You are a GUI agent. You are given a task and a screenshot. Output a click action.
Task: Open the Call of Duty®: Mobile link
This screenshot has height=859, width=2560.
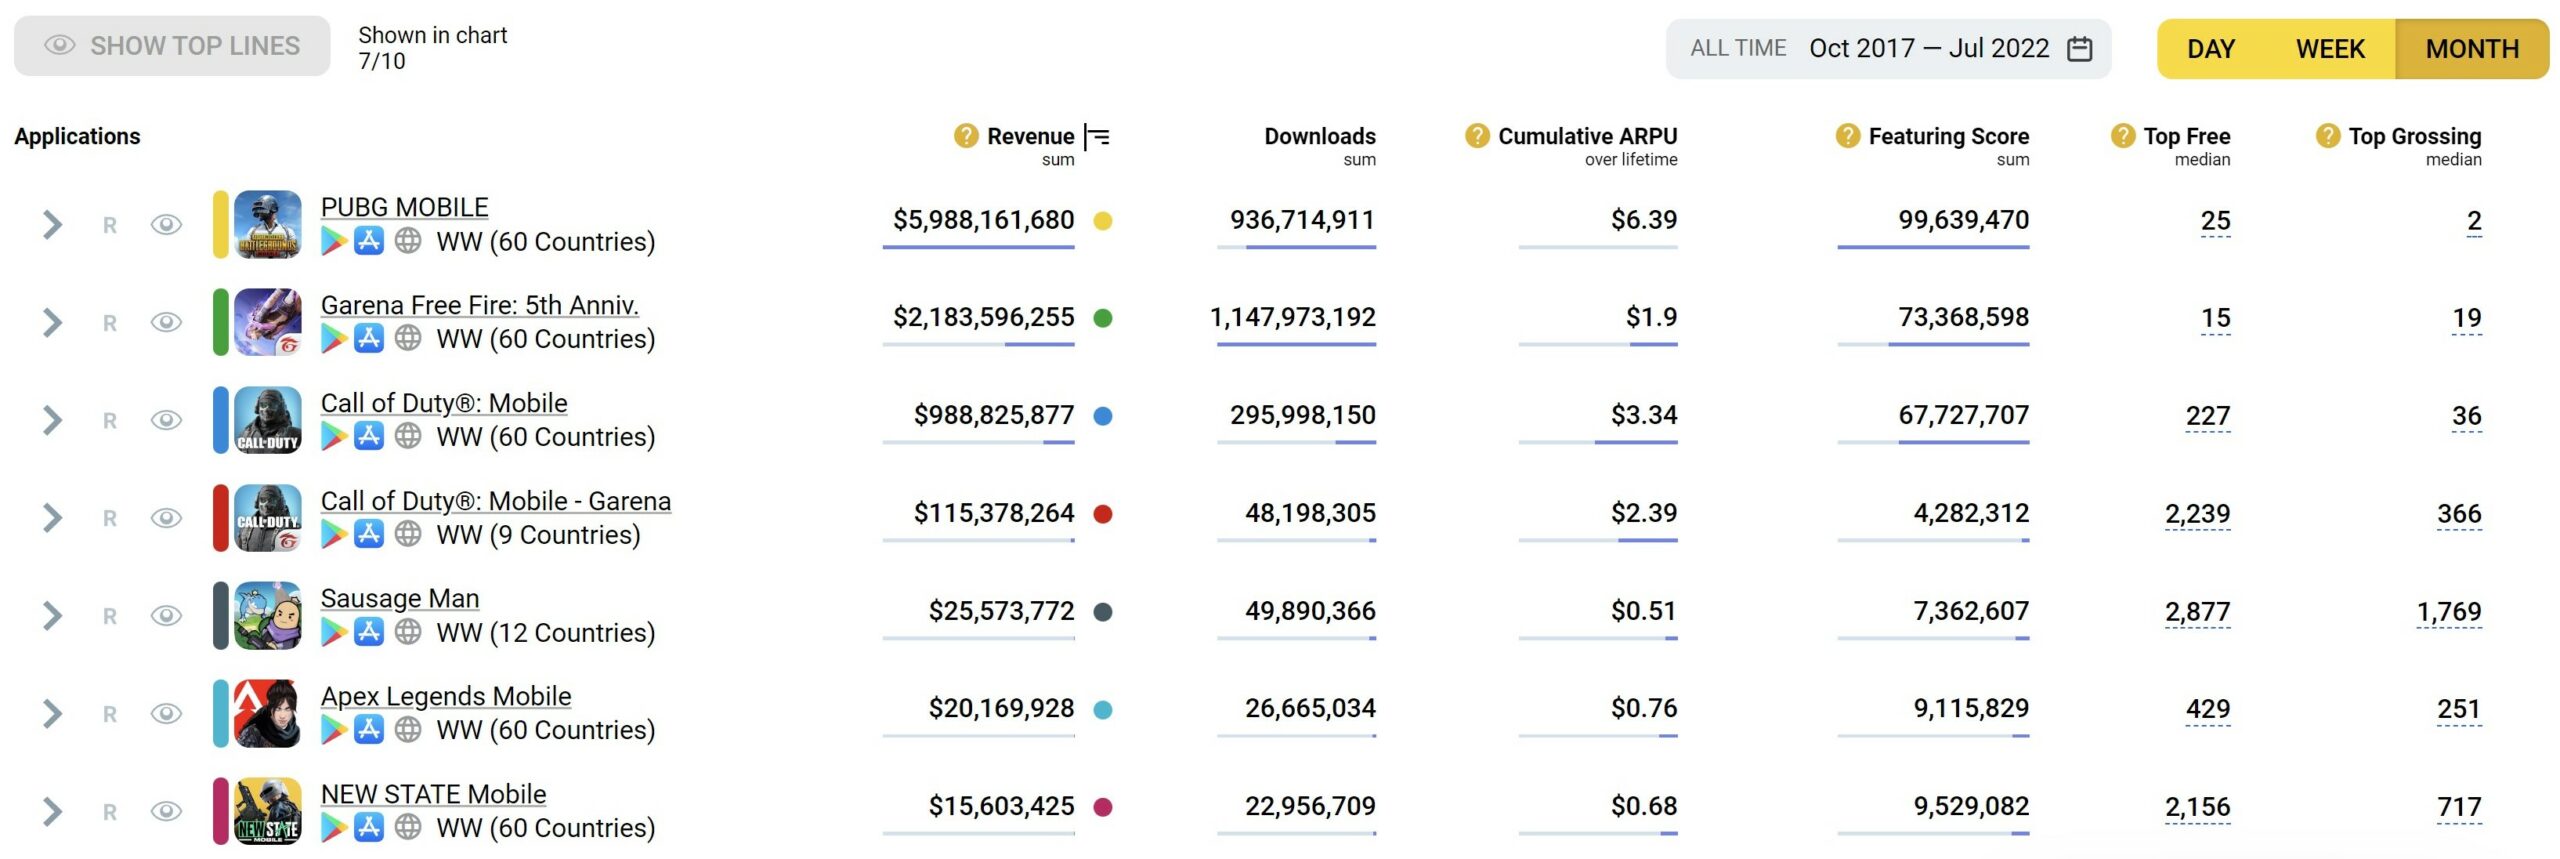point(444,403)
